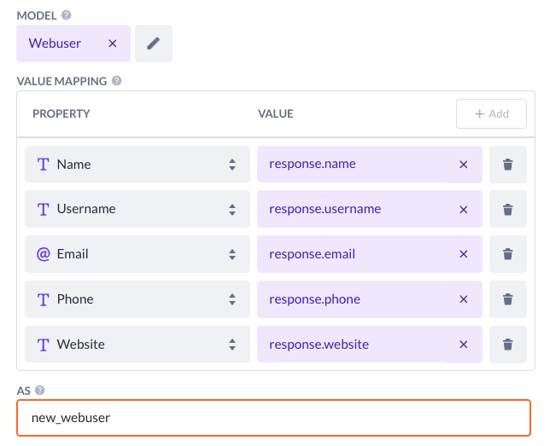Open the Website property dropdown
This screenshot has height=446, width=550.
137,344
